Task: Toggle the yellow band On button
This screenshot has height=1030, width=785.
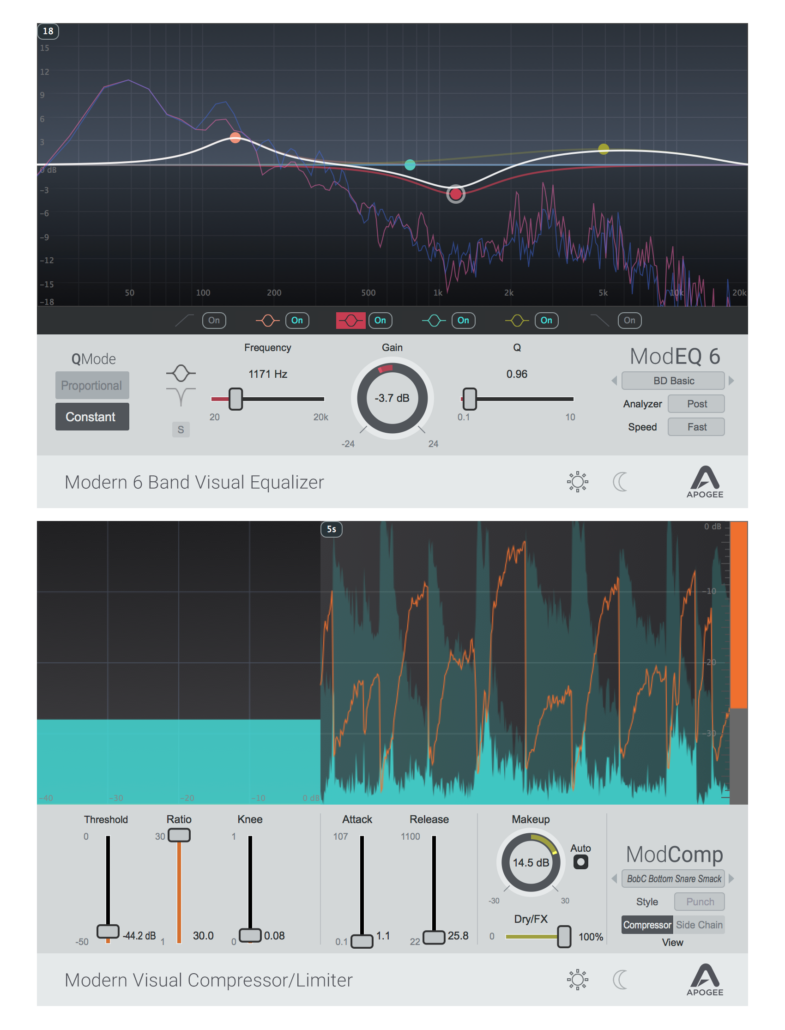Action: (547, 321)
